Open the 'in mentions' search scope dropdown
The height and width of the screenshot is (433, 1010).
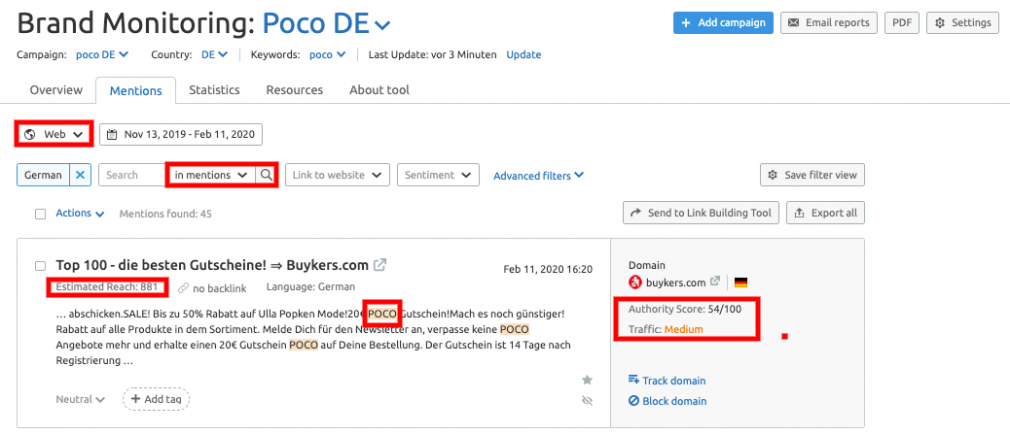(211, 175)
